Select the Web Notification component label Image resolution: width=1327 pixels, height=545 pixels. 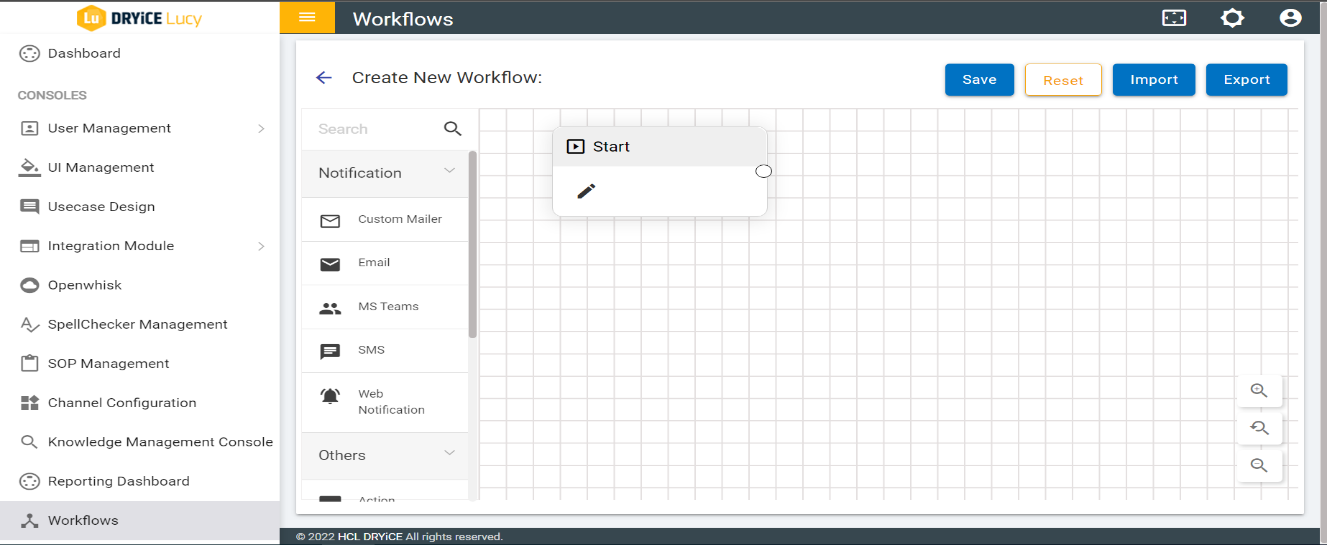(x=391, y=402)
